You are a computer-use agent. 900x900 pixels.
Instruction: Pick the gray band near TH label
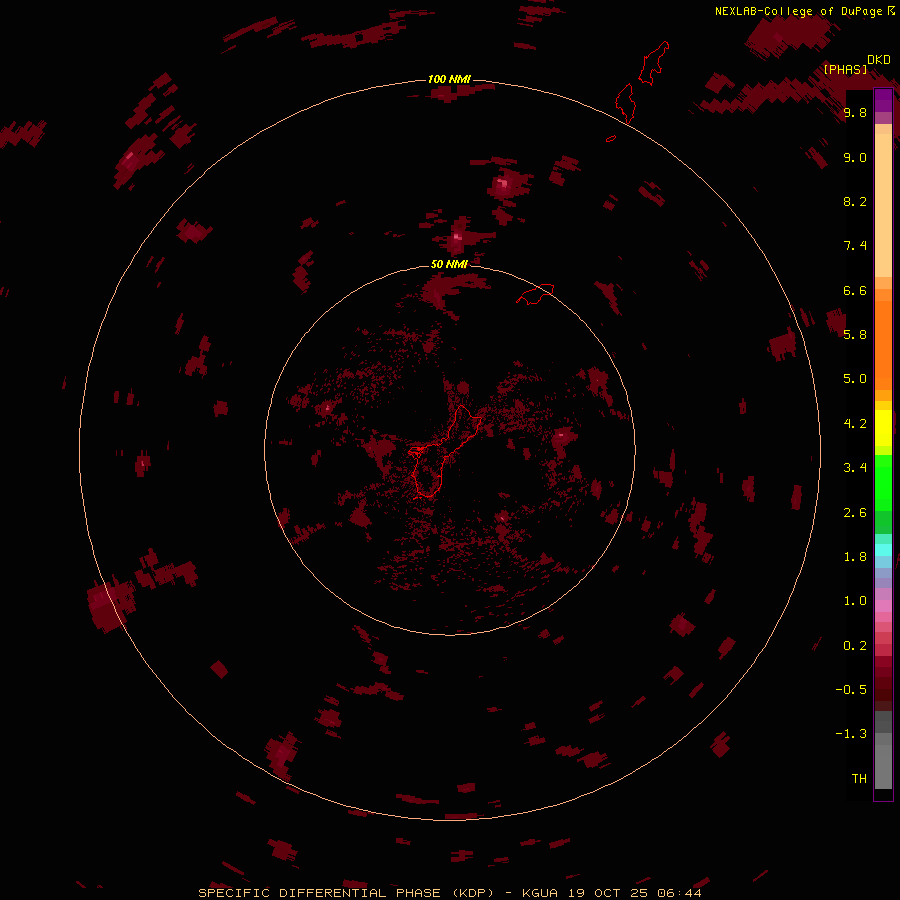(883, 766)
